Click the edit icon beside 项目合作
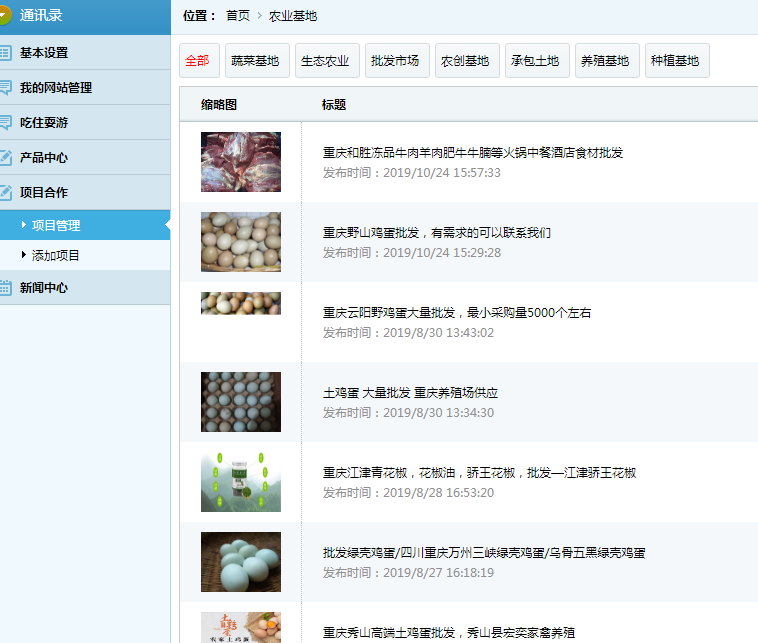758x643 pixels. 5,192
